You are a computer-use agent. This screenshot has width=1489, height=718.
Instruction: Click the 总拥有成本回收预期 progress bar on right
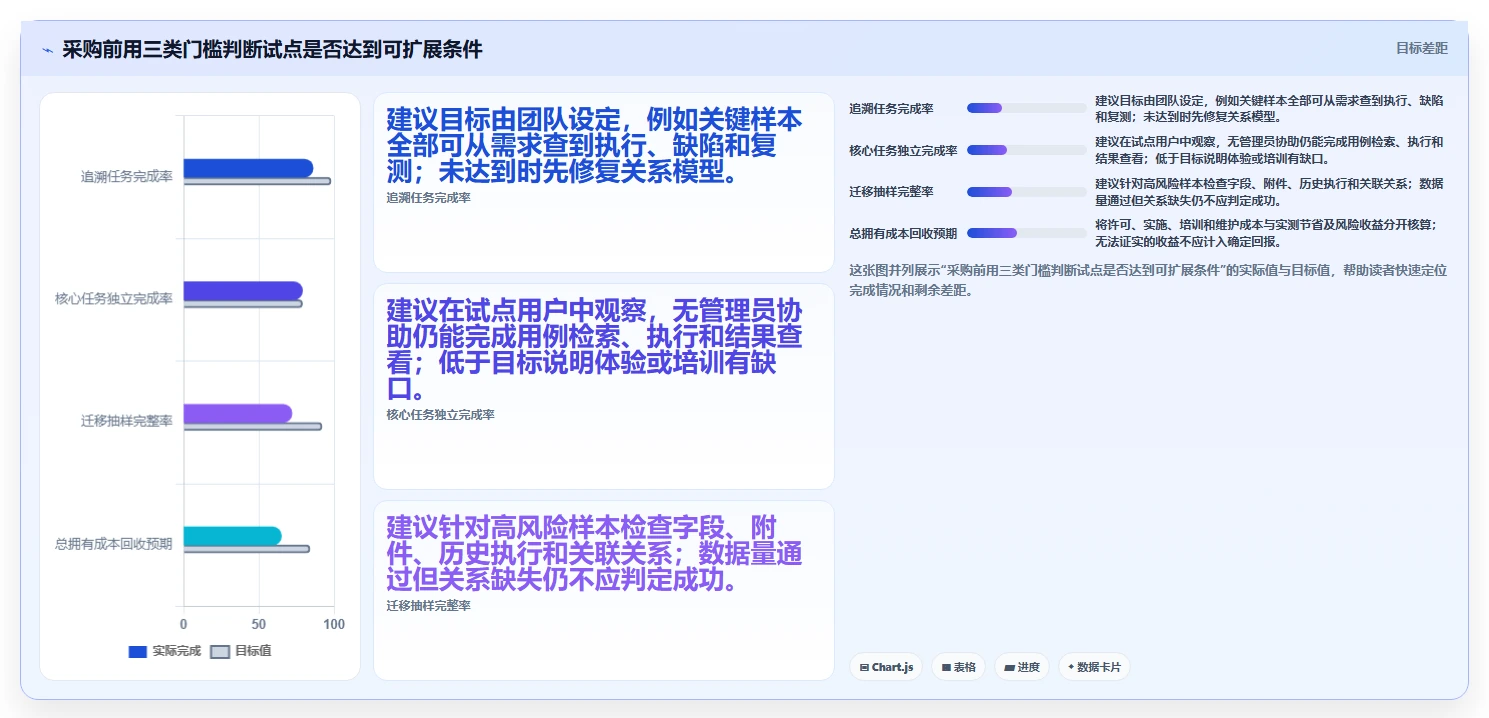click(x=1026, y=233)
